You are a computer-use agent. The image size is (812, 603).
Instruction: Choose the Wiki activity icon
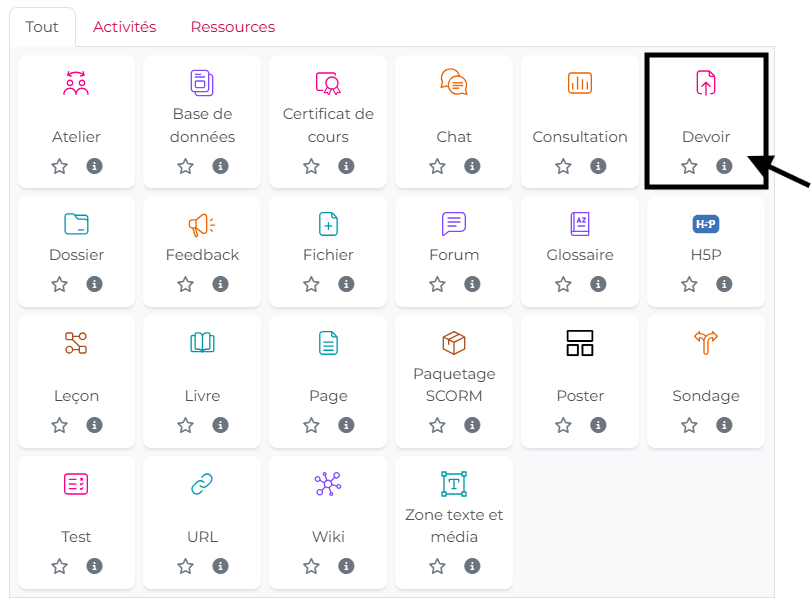click(328, 485)
